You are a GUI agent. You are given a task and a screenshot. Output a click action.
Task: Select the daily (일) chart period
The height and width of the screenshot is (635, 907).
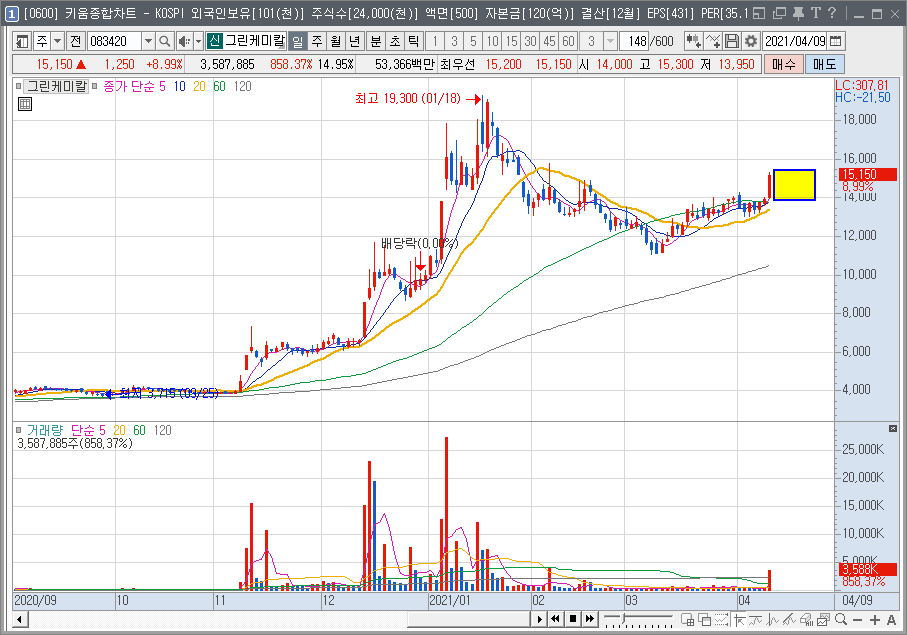[297, 41]
